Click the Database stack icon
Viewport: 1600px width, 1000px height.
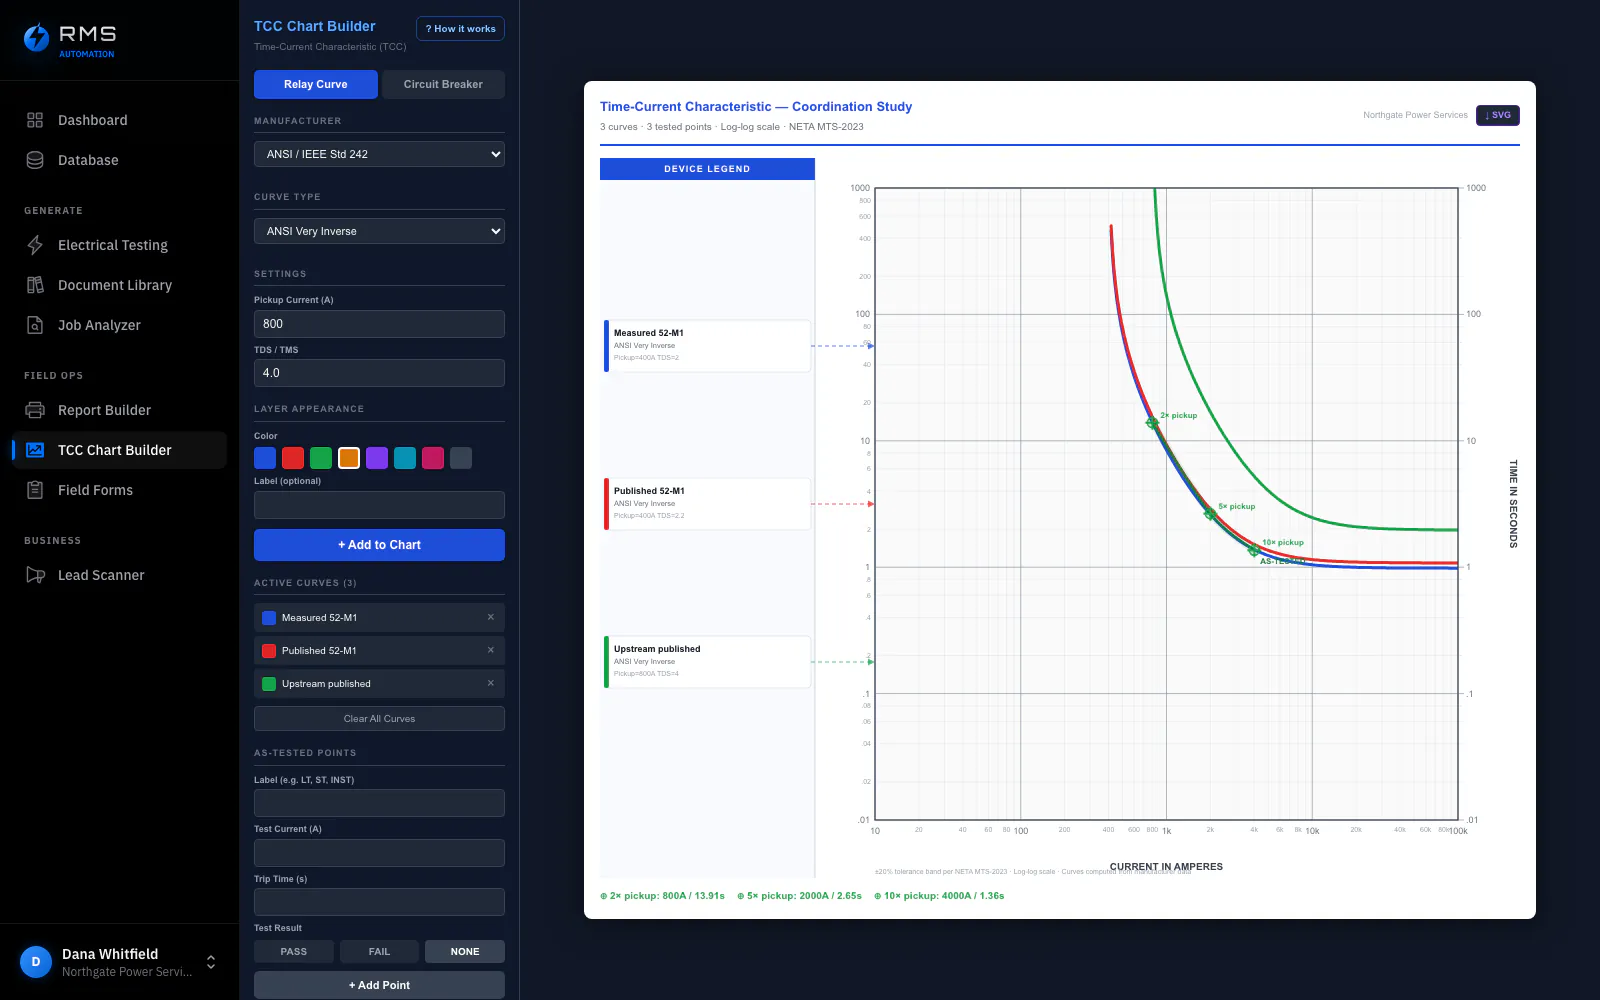click(x=35, y=160)
